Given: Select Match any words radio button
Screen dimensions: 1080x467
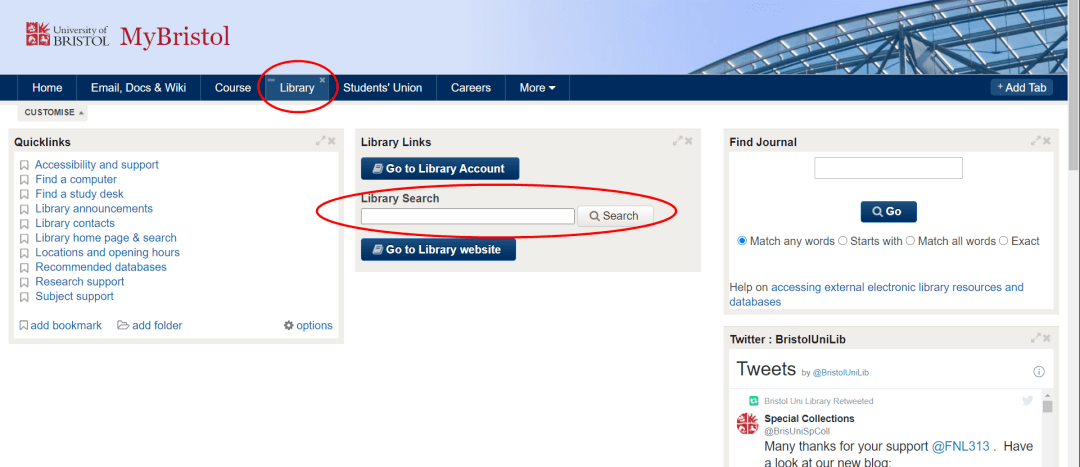Looking at the screenshot, I should pyautogui.click(x=742, y=241).
